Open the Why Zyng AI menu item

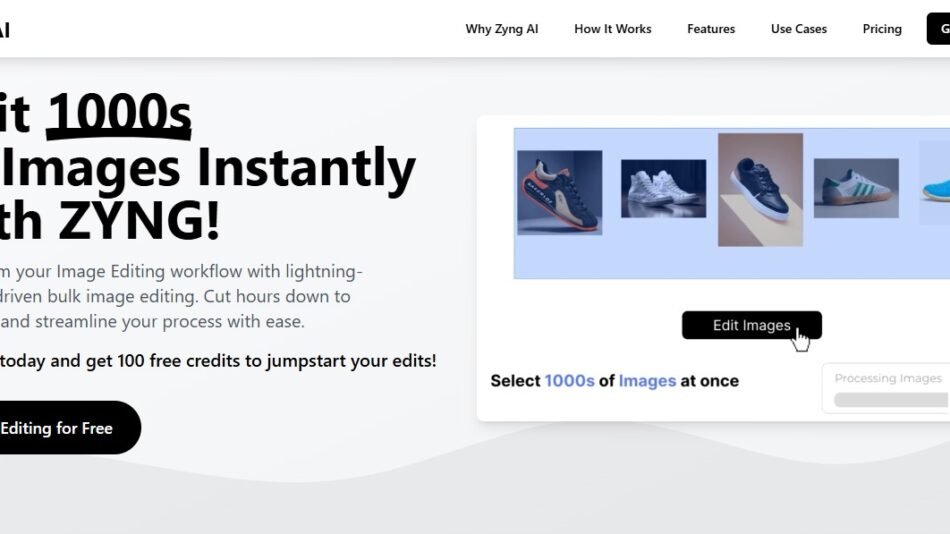click(501, 29)
